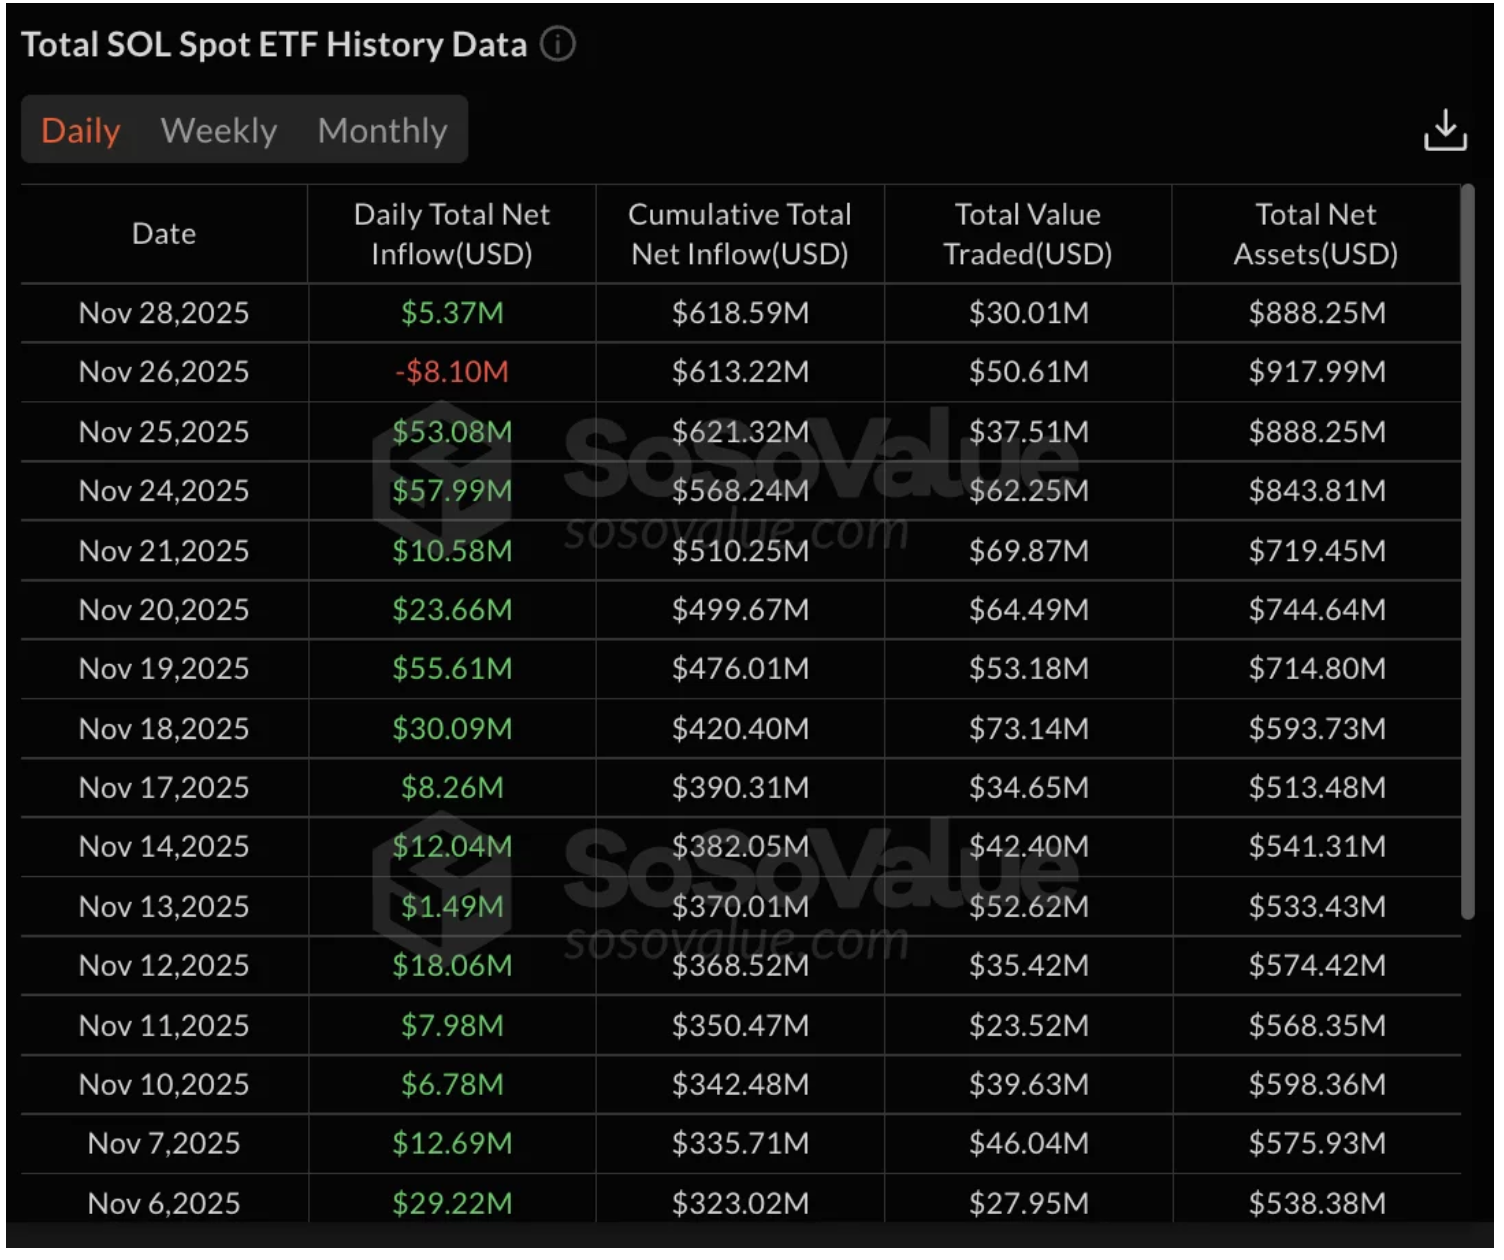Click the Daily Total Net Inflow header
The width and height of the screenshot is (1504, 1260).
click(x=452, y=234)
